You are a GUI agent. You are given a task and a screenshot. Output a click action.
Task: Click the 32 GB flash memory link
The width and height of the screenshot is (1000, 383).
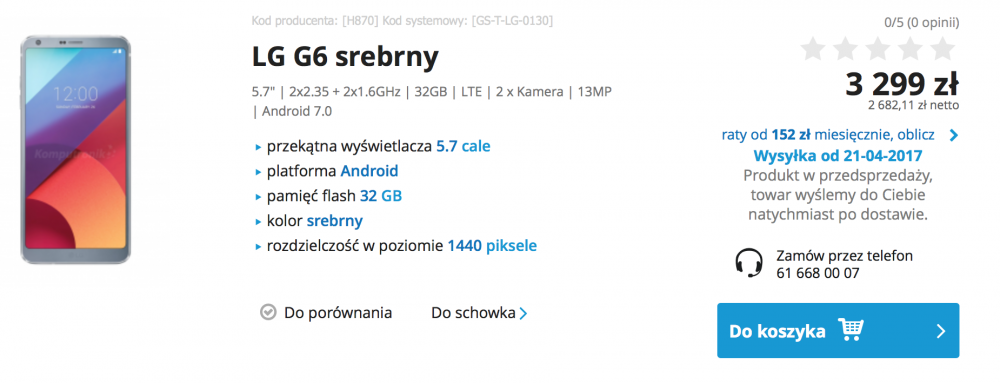point(381,196)
